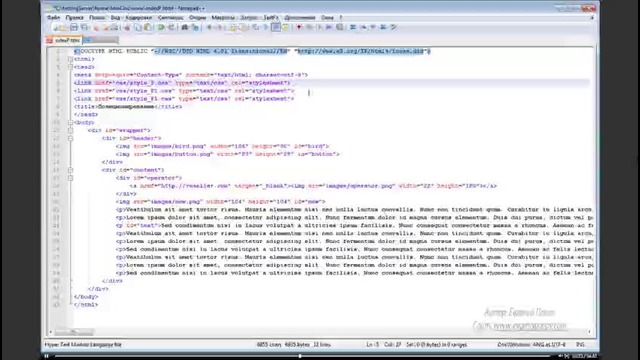Toggle the Word Wrap toolbar button

click(x=255, y=27)
